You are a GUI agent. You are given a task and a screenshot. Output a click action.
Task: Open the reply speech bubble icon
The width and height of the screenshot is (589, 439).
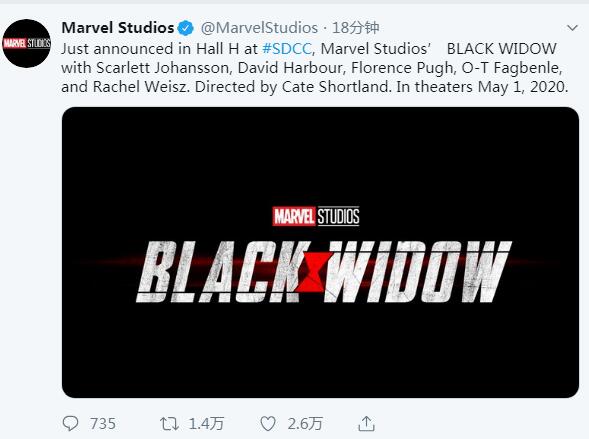70,424
